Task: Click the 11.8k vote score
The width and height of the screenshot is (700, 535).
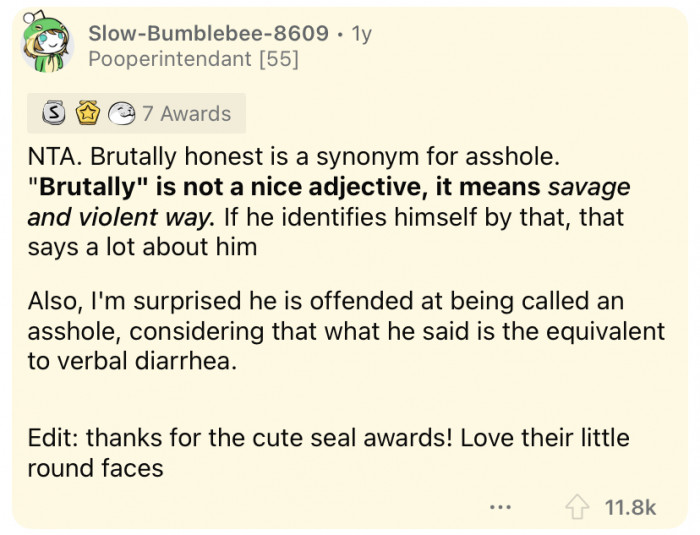Action: click(x=631, y=507)
